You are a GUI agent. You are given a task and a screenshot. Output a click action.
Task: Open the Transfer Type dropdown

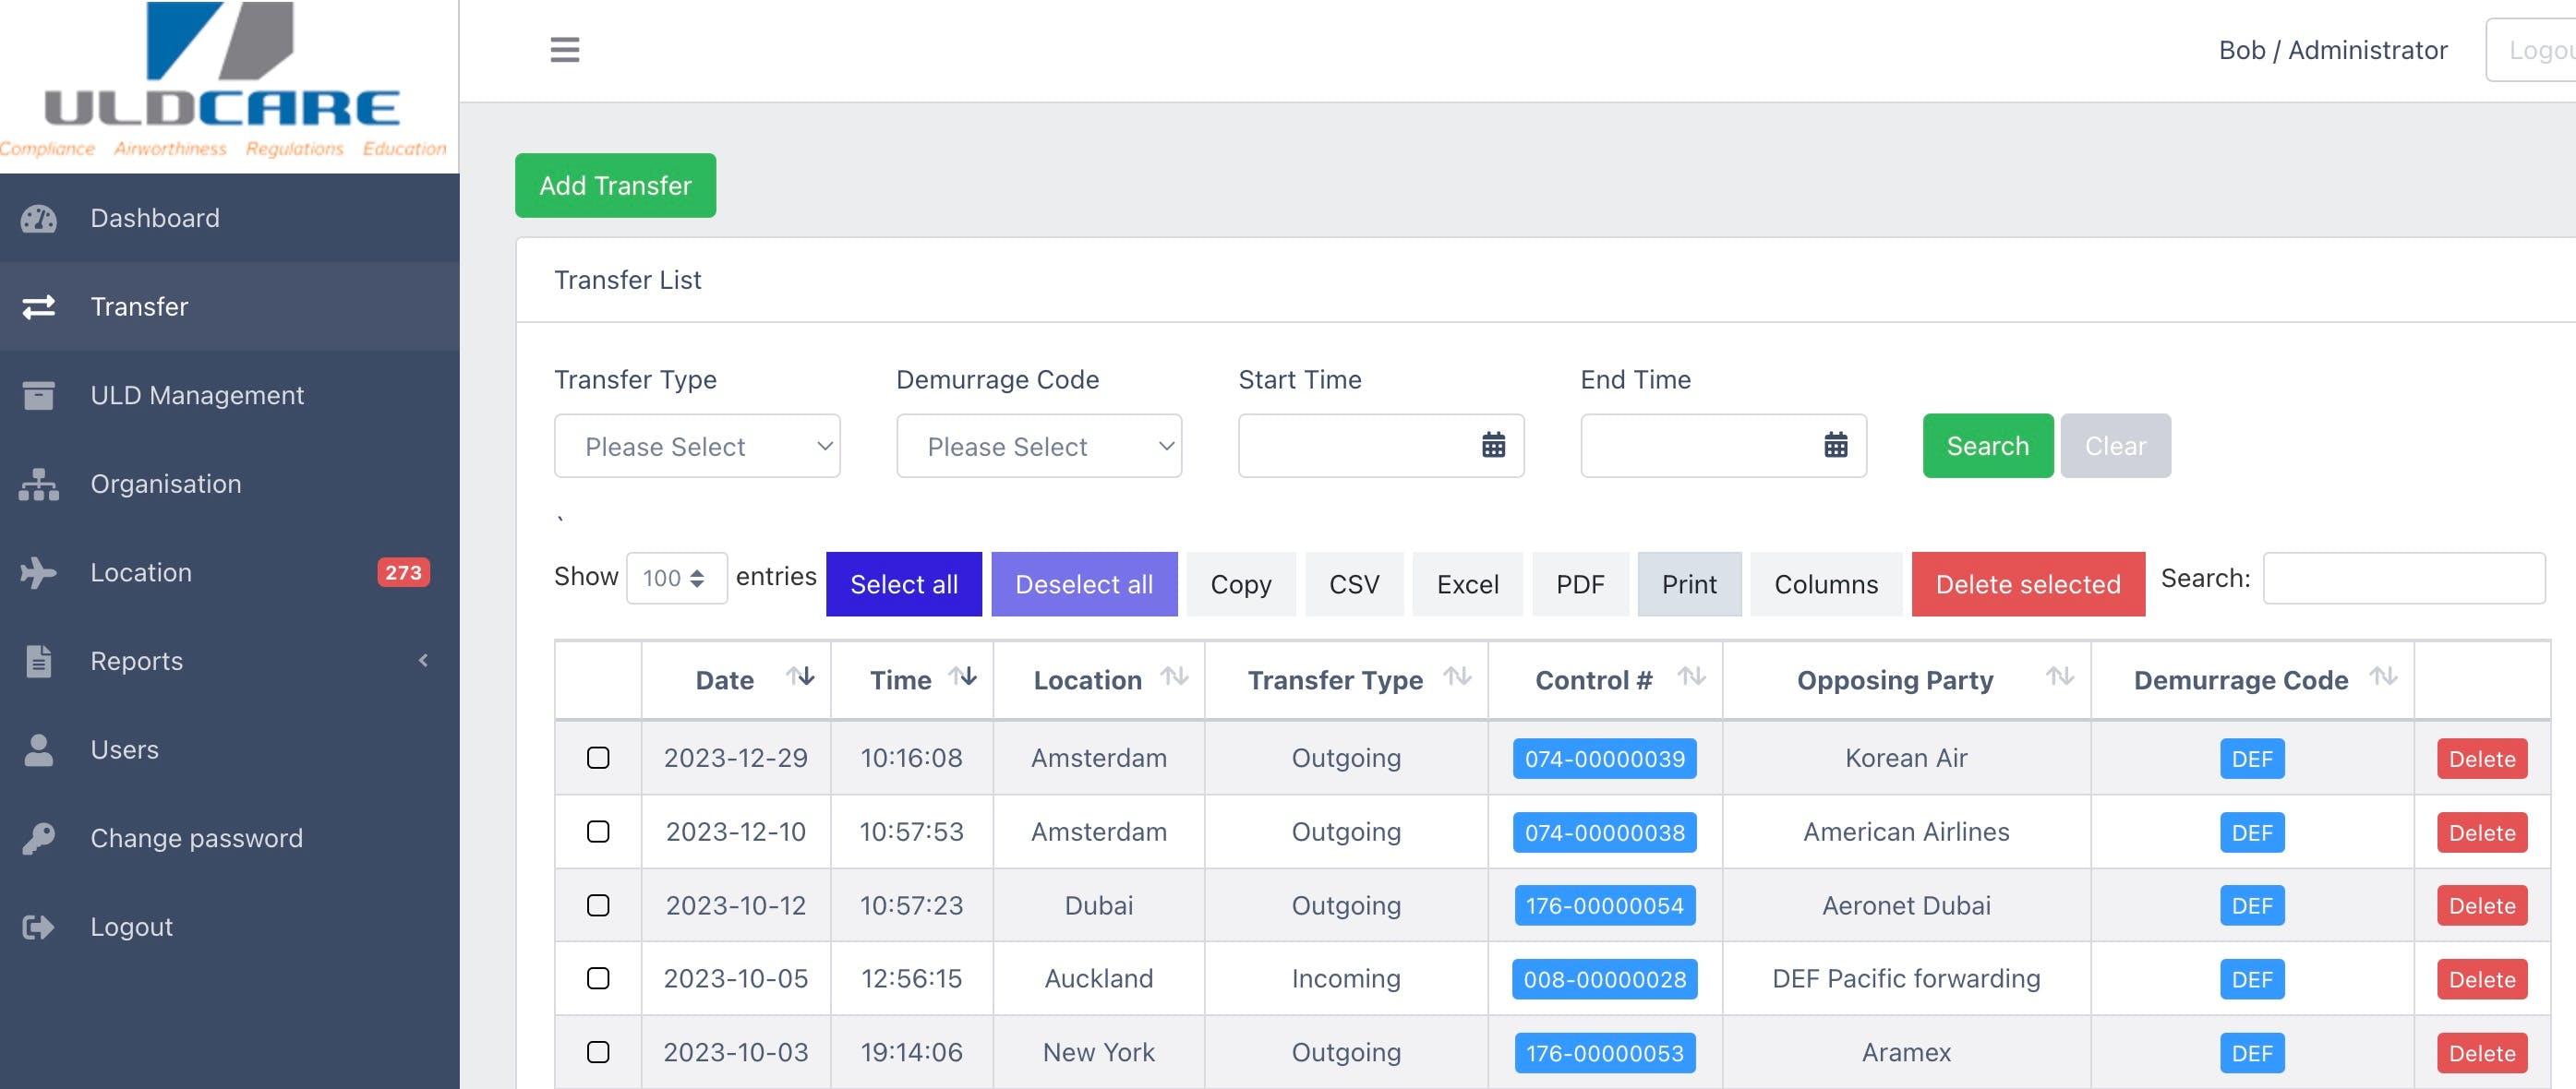coord(697,446)
